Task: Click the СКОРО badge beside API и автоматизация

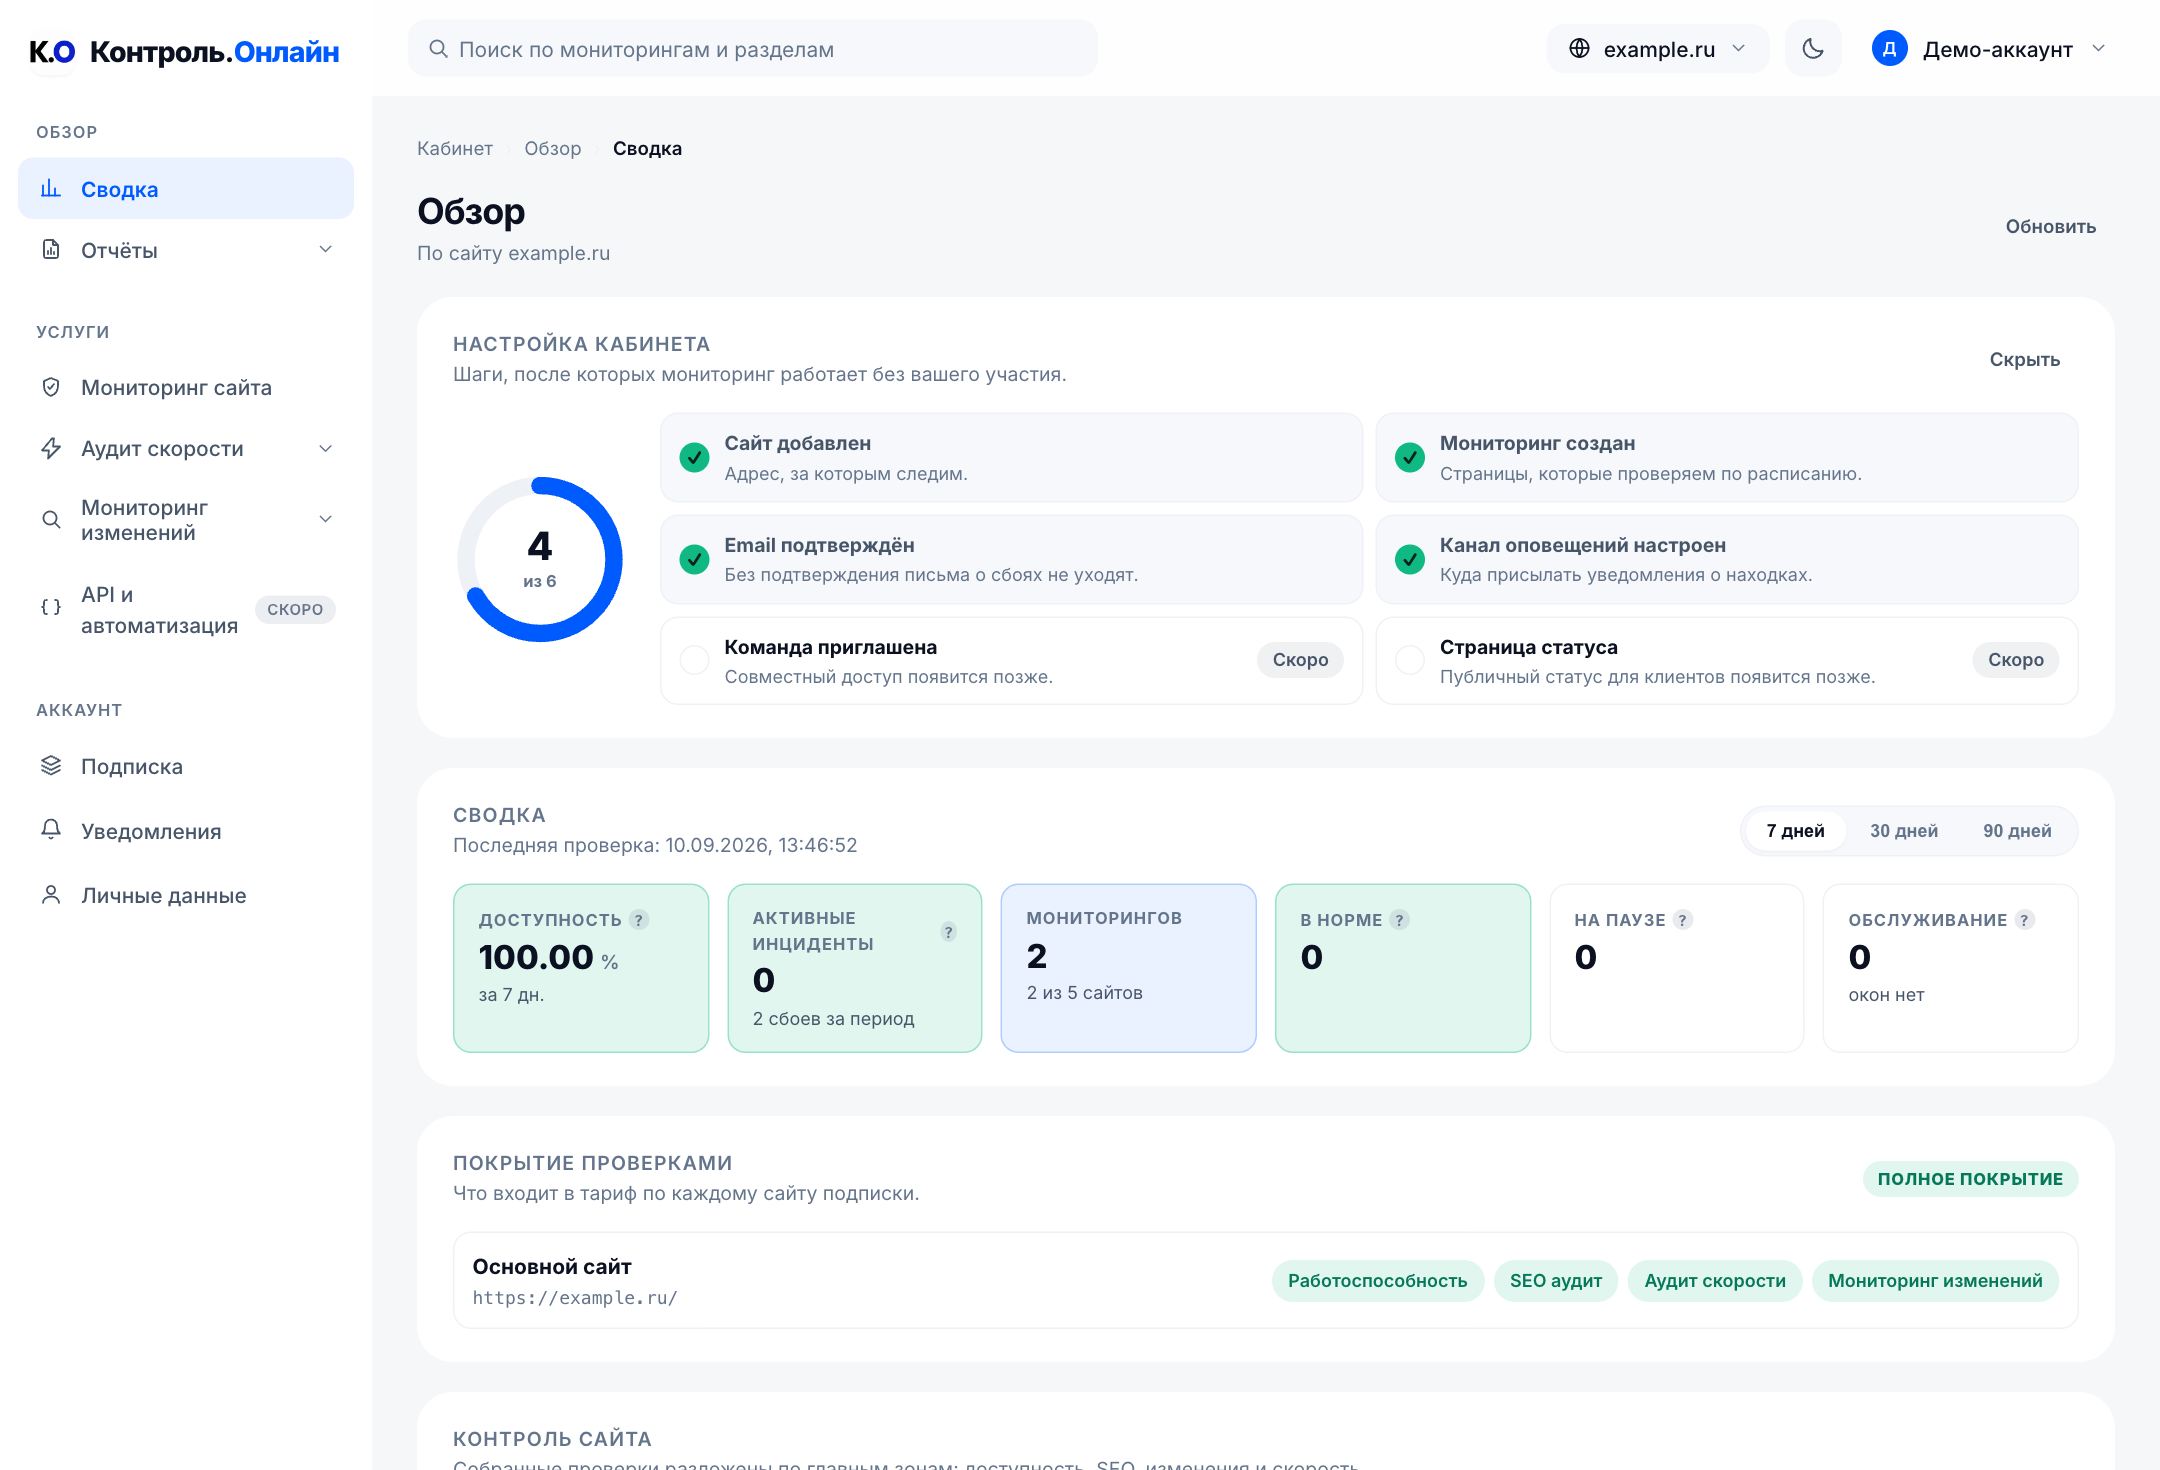Action: click(295, 610)
